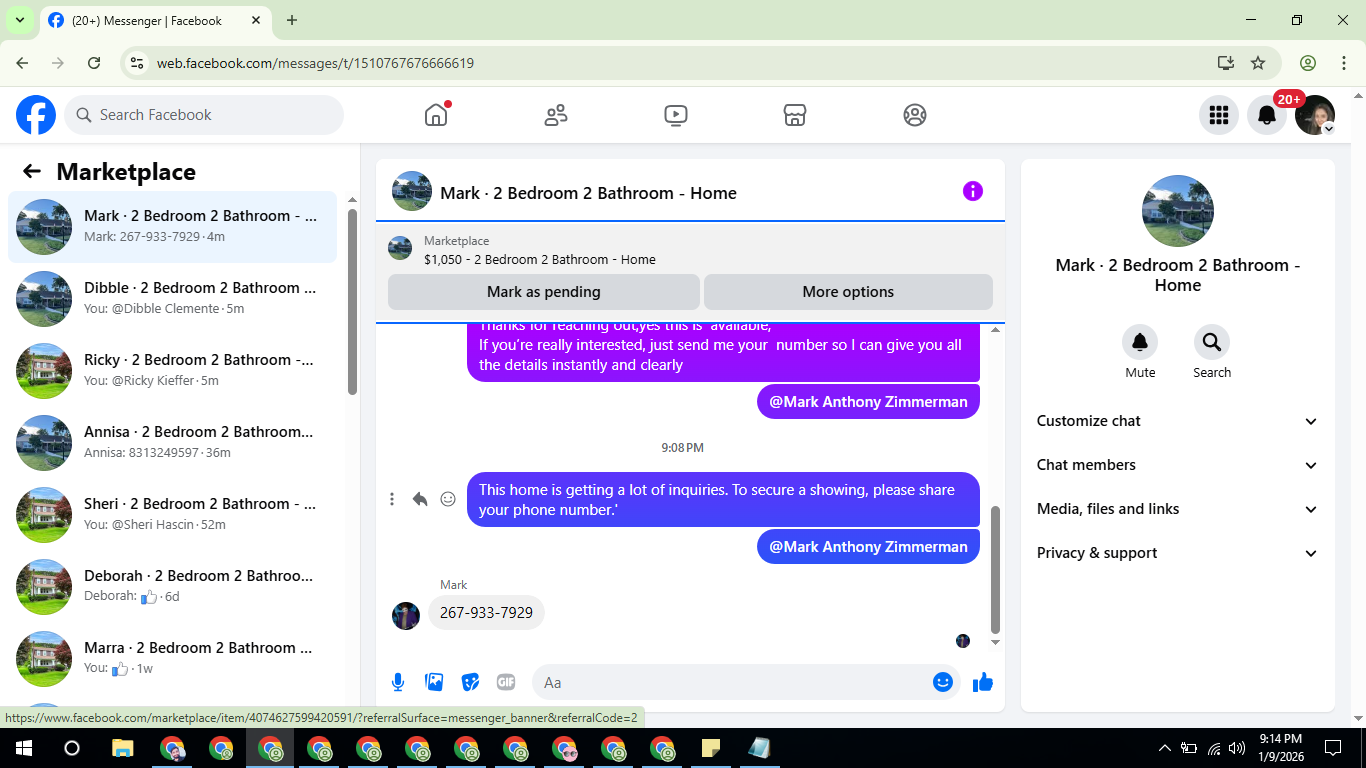Open Chrome tab search dropdown arrow

[x=19, y=20]
